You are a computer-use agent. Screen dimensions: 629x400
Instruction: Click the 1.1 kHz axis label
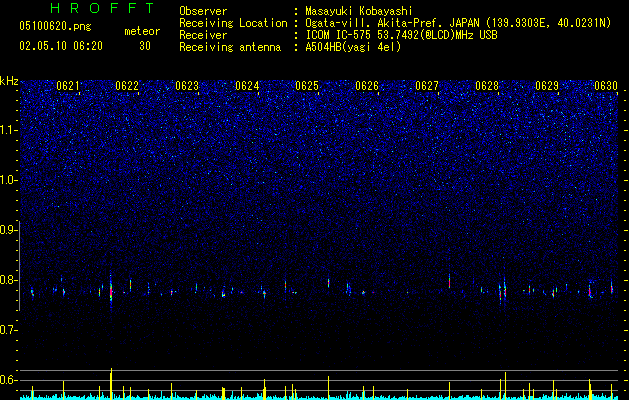(8, 130)
